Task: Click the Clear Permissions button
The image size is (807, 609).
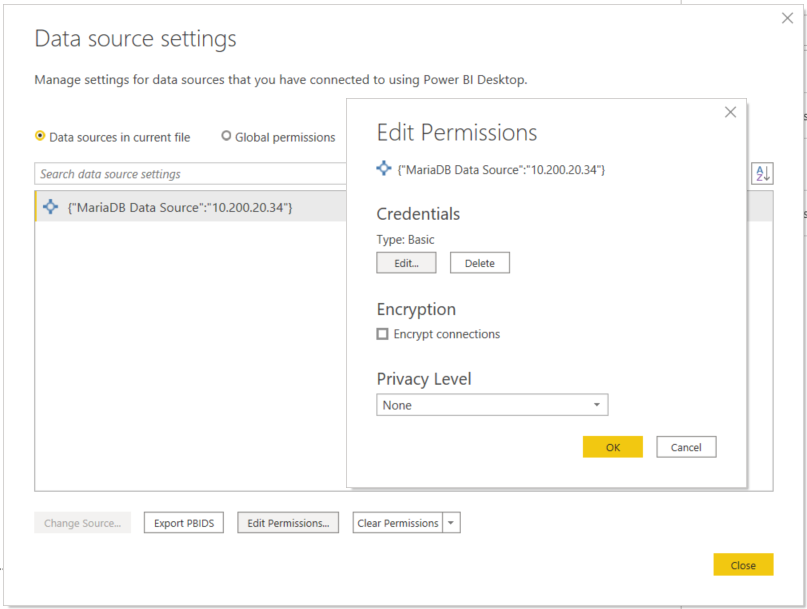Action: (398, 523)
